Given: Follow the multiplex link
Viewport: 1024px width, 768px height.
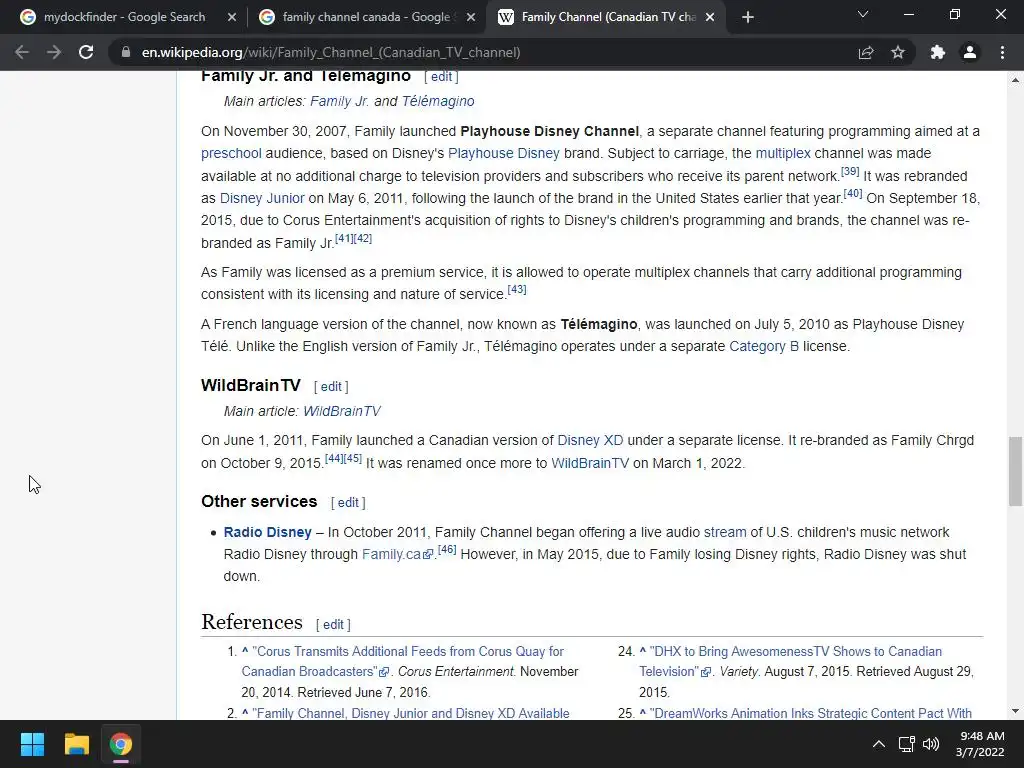Looking at the screenshot, I should (x=783, y=153).
